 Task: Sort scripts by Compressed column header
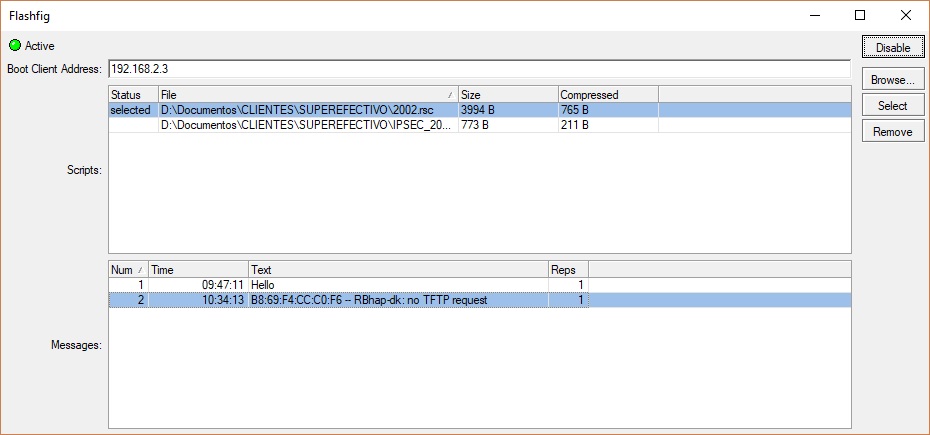(608, 95)
